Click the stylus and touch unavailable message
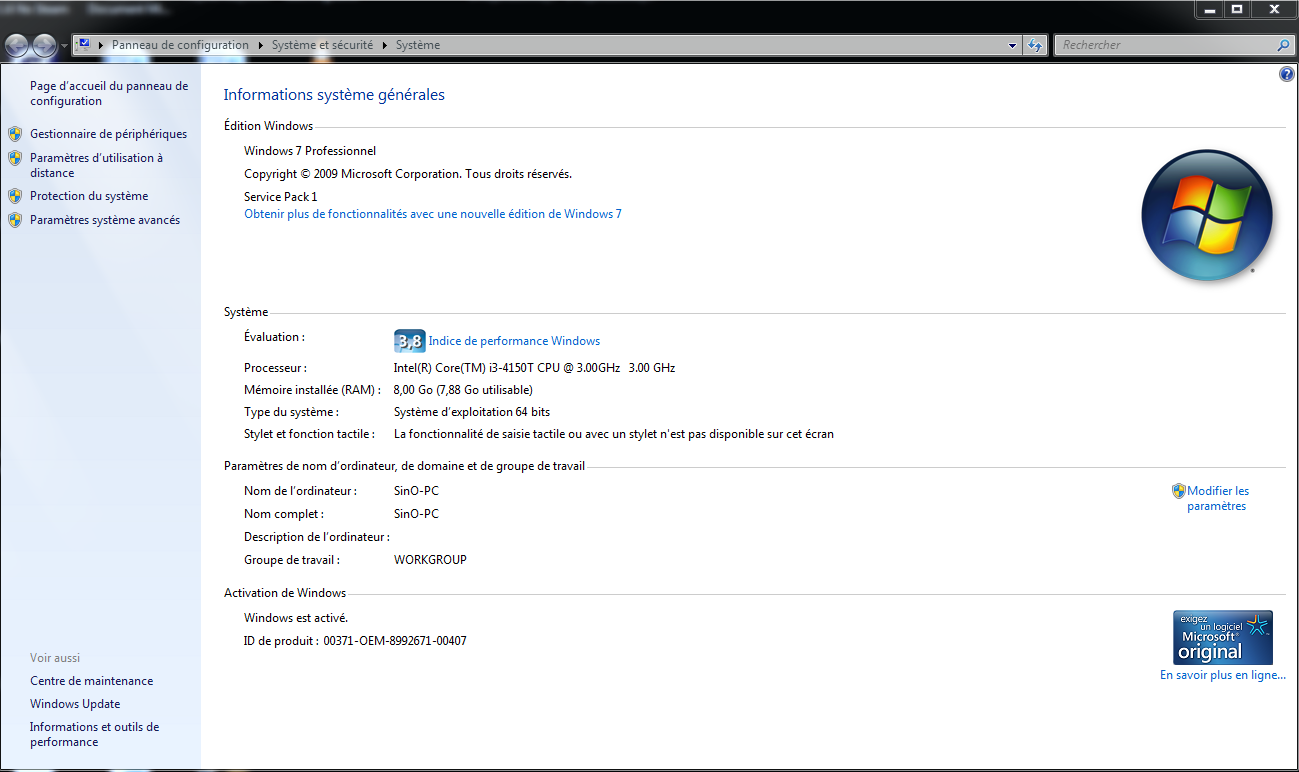 (614, 434)
